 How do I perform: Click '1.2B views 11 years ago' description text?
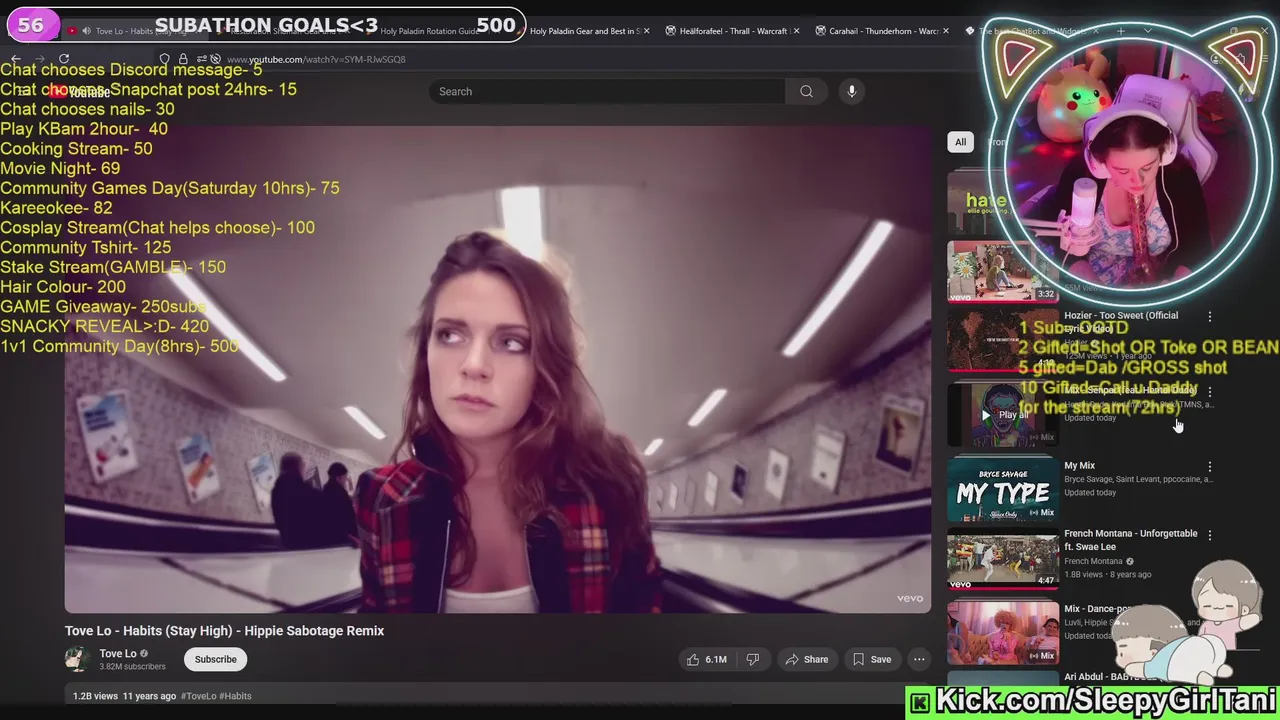(x=124, y=696)
